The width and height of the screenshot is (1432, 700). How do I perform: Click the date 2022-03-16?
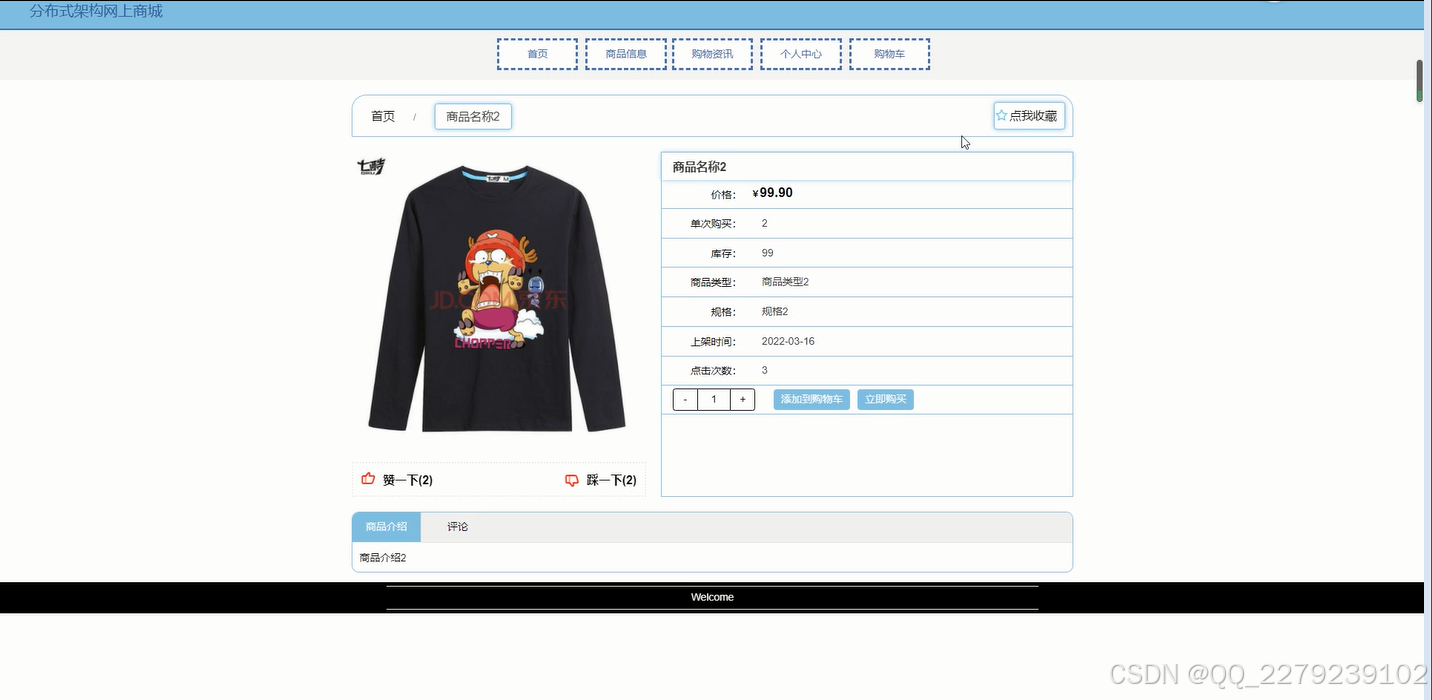coord(788,341)
